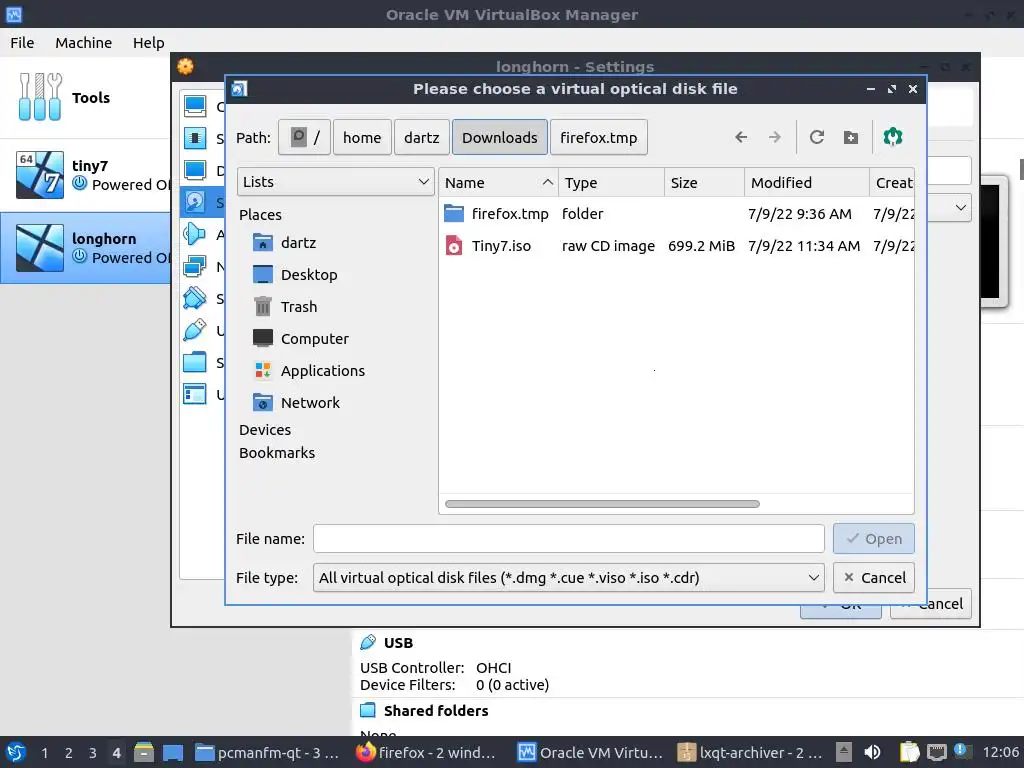Image resolution: width=1024 pixels, height=768 pixels.
Task: Go back in file dialog history
Action: click(741, 137)
